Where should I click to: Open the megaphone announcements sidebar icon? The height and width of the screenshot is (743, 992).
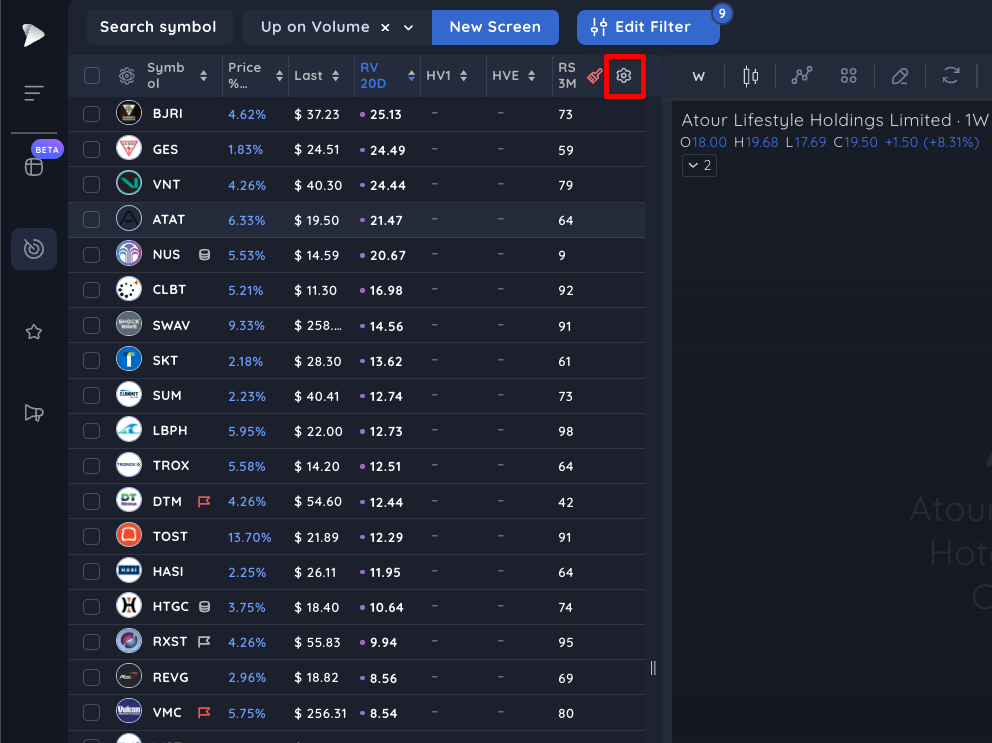[34, 413]
